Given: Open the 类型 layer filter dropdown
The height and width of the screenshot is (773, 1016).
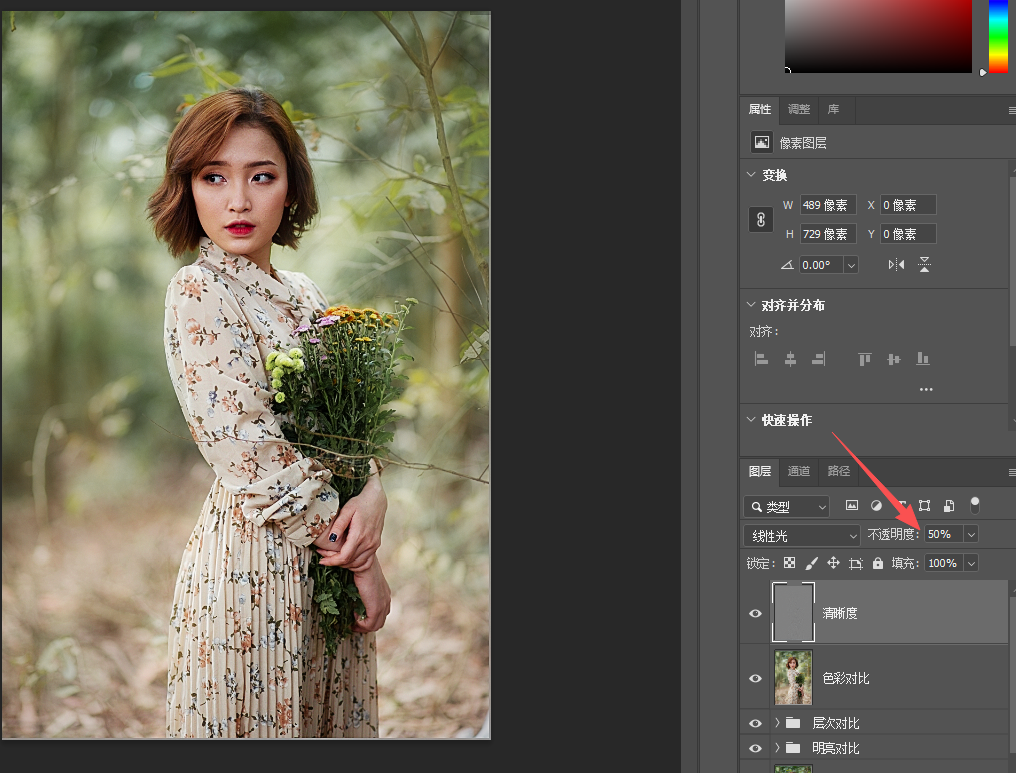Looking at the screenshot, I should 787,506.
